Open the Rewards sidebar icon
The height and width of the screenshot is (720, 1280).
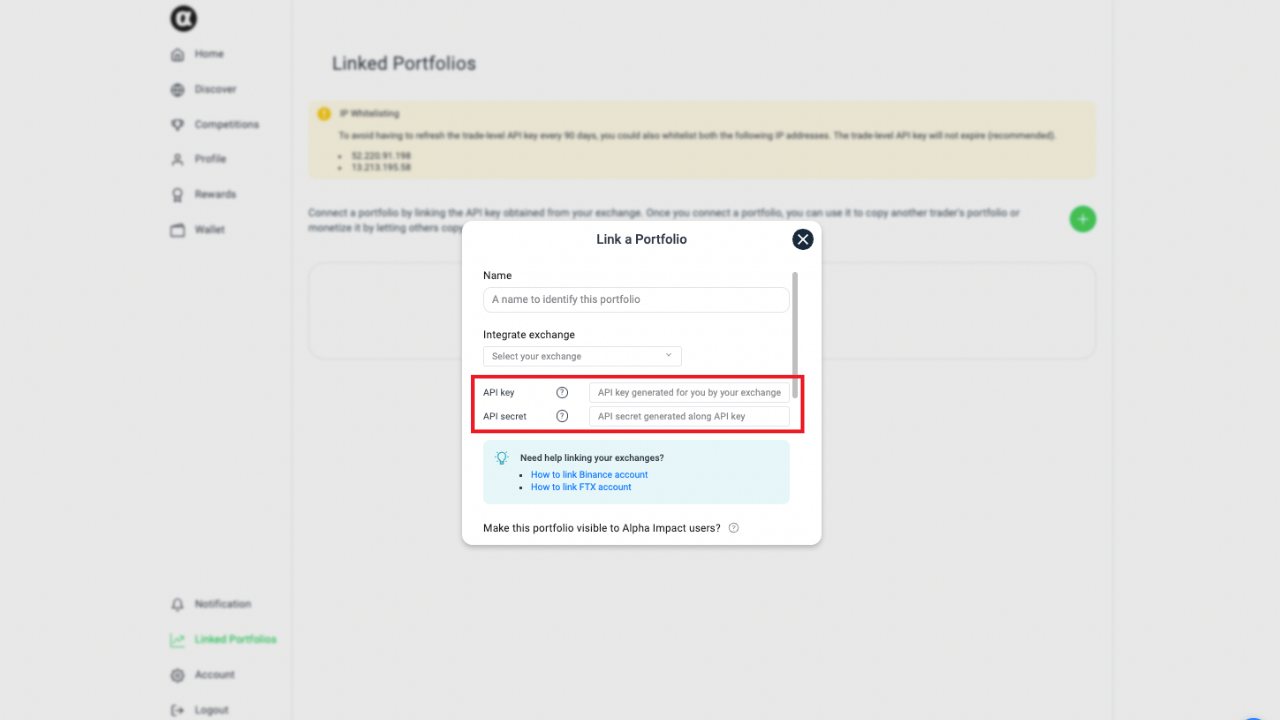point(178,195)
